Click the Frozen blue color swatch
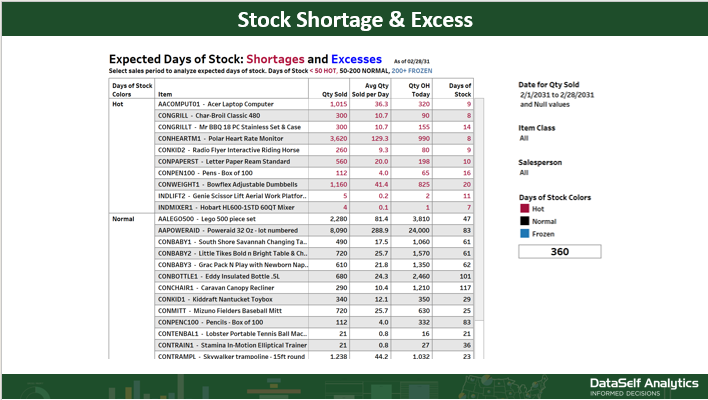Viewport: 708px width, 400px height. tap(524, 234)
